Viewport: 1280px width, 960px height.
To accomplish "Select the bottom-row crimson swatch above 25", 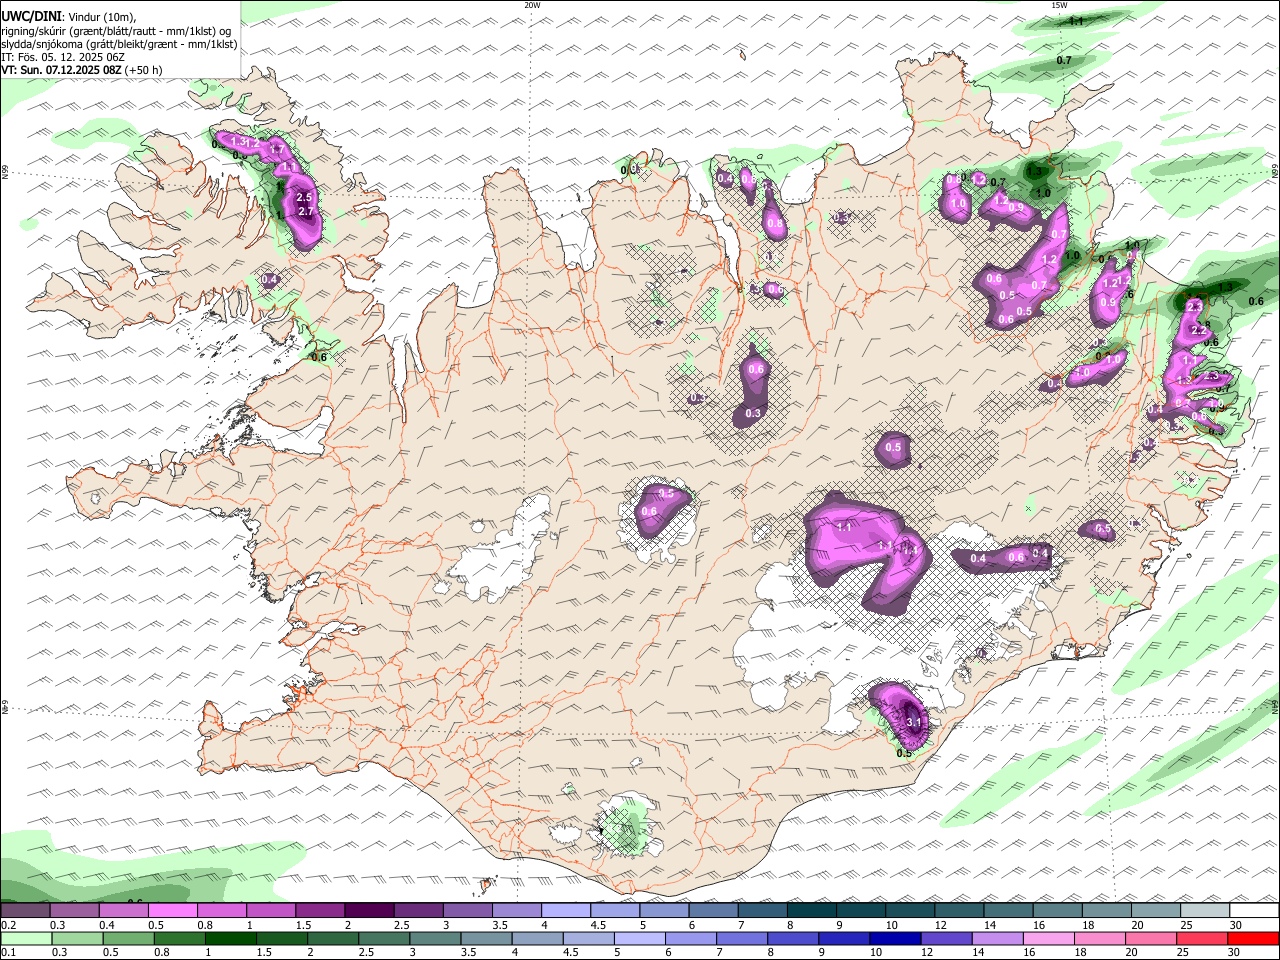I will tap(1203, 938).
